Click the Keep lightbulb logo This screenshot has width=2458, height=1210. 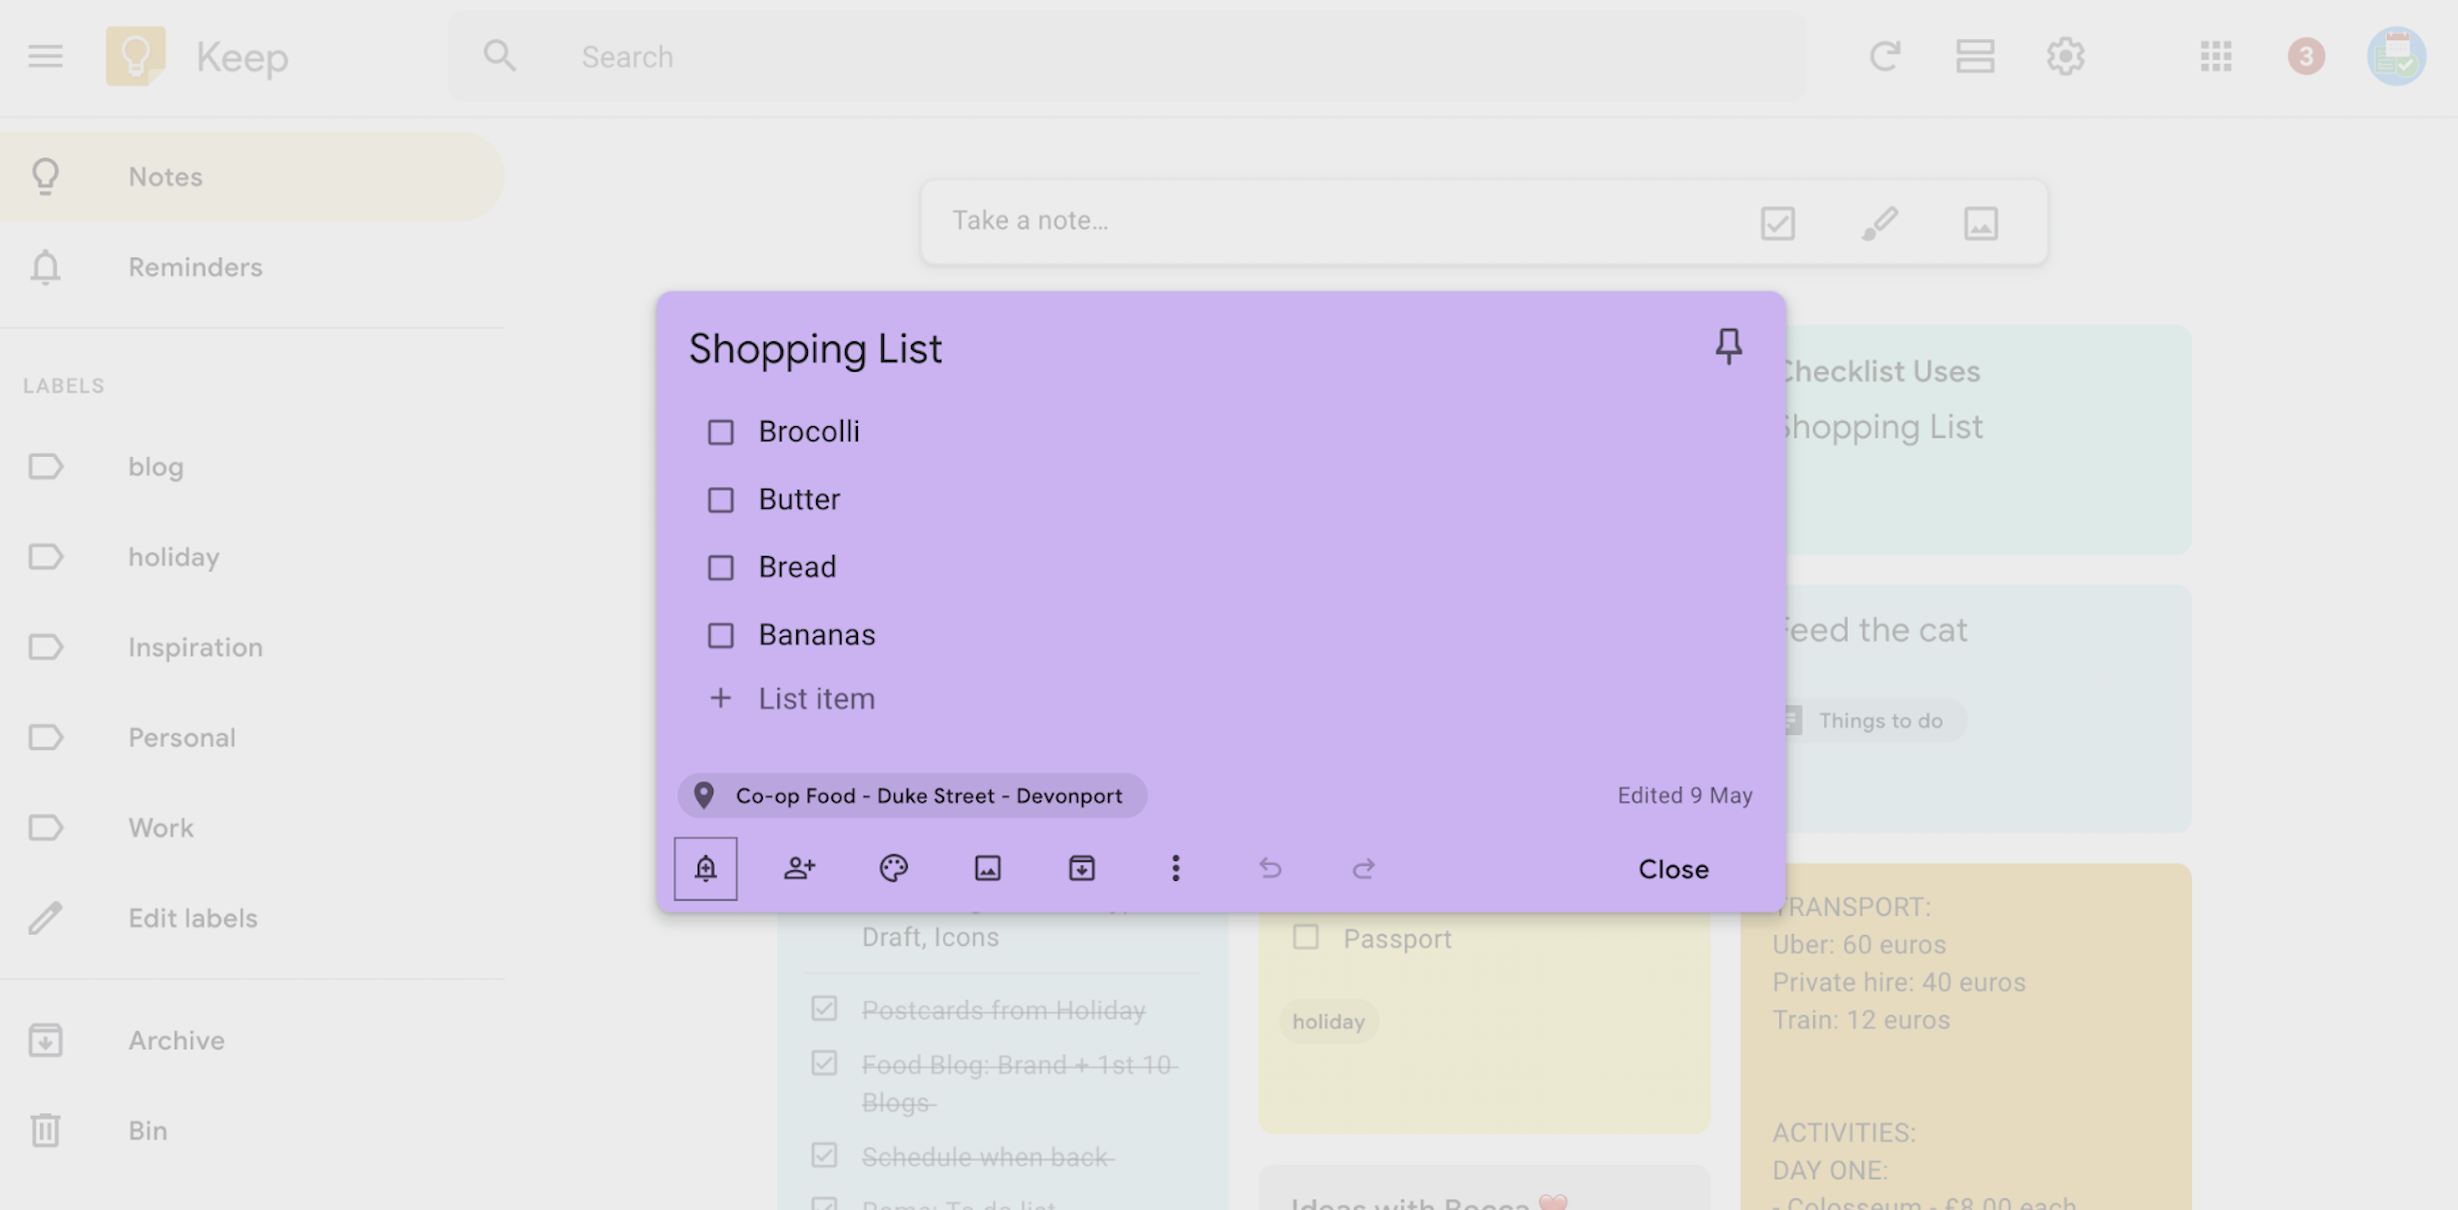tap(135, 56)
